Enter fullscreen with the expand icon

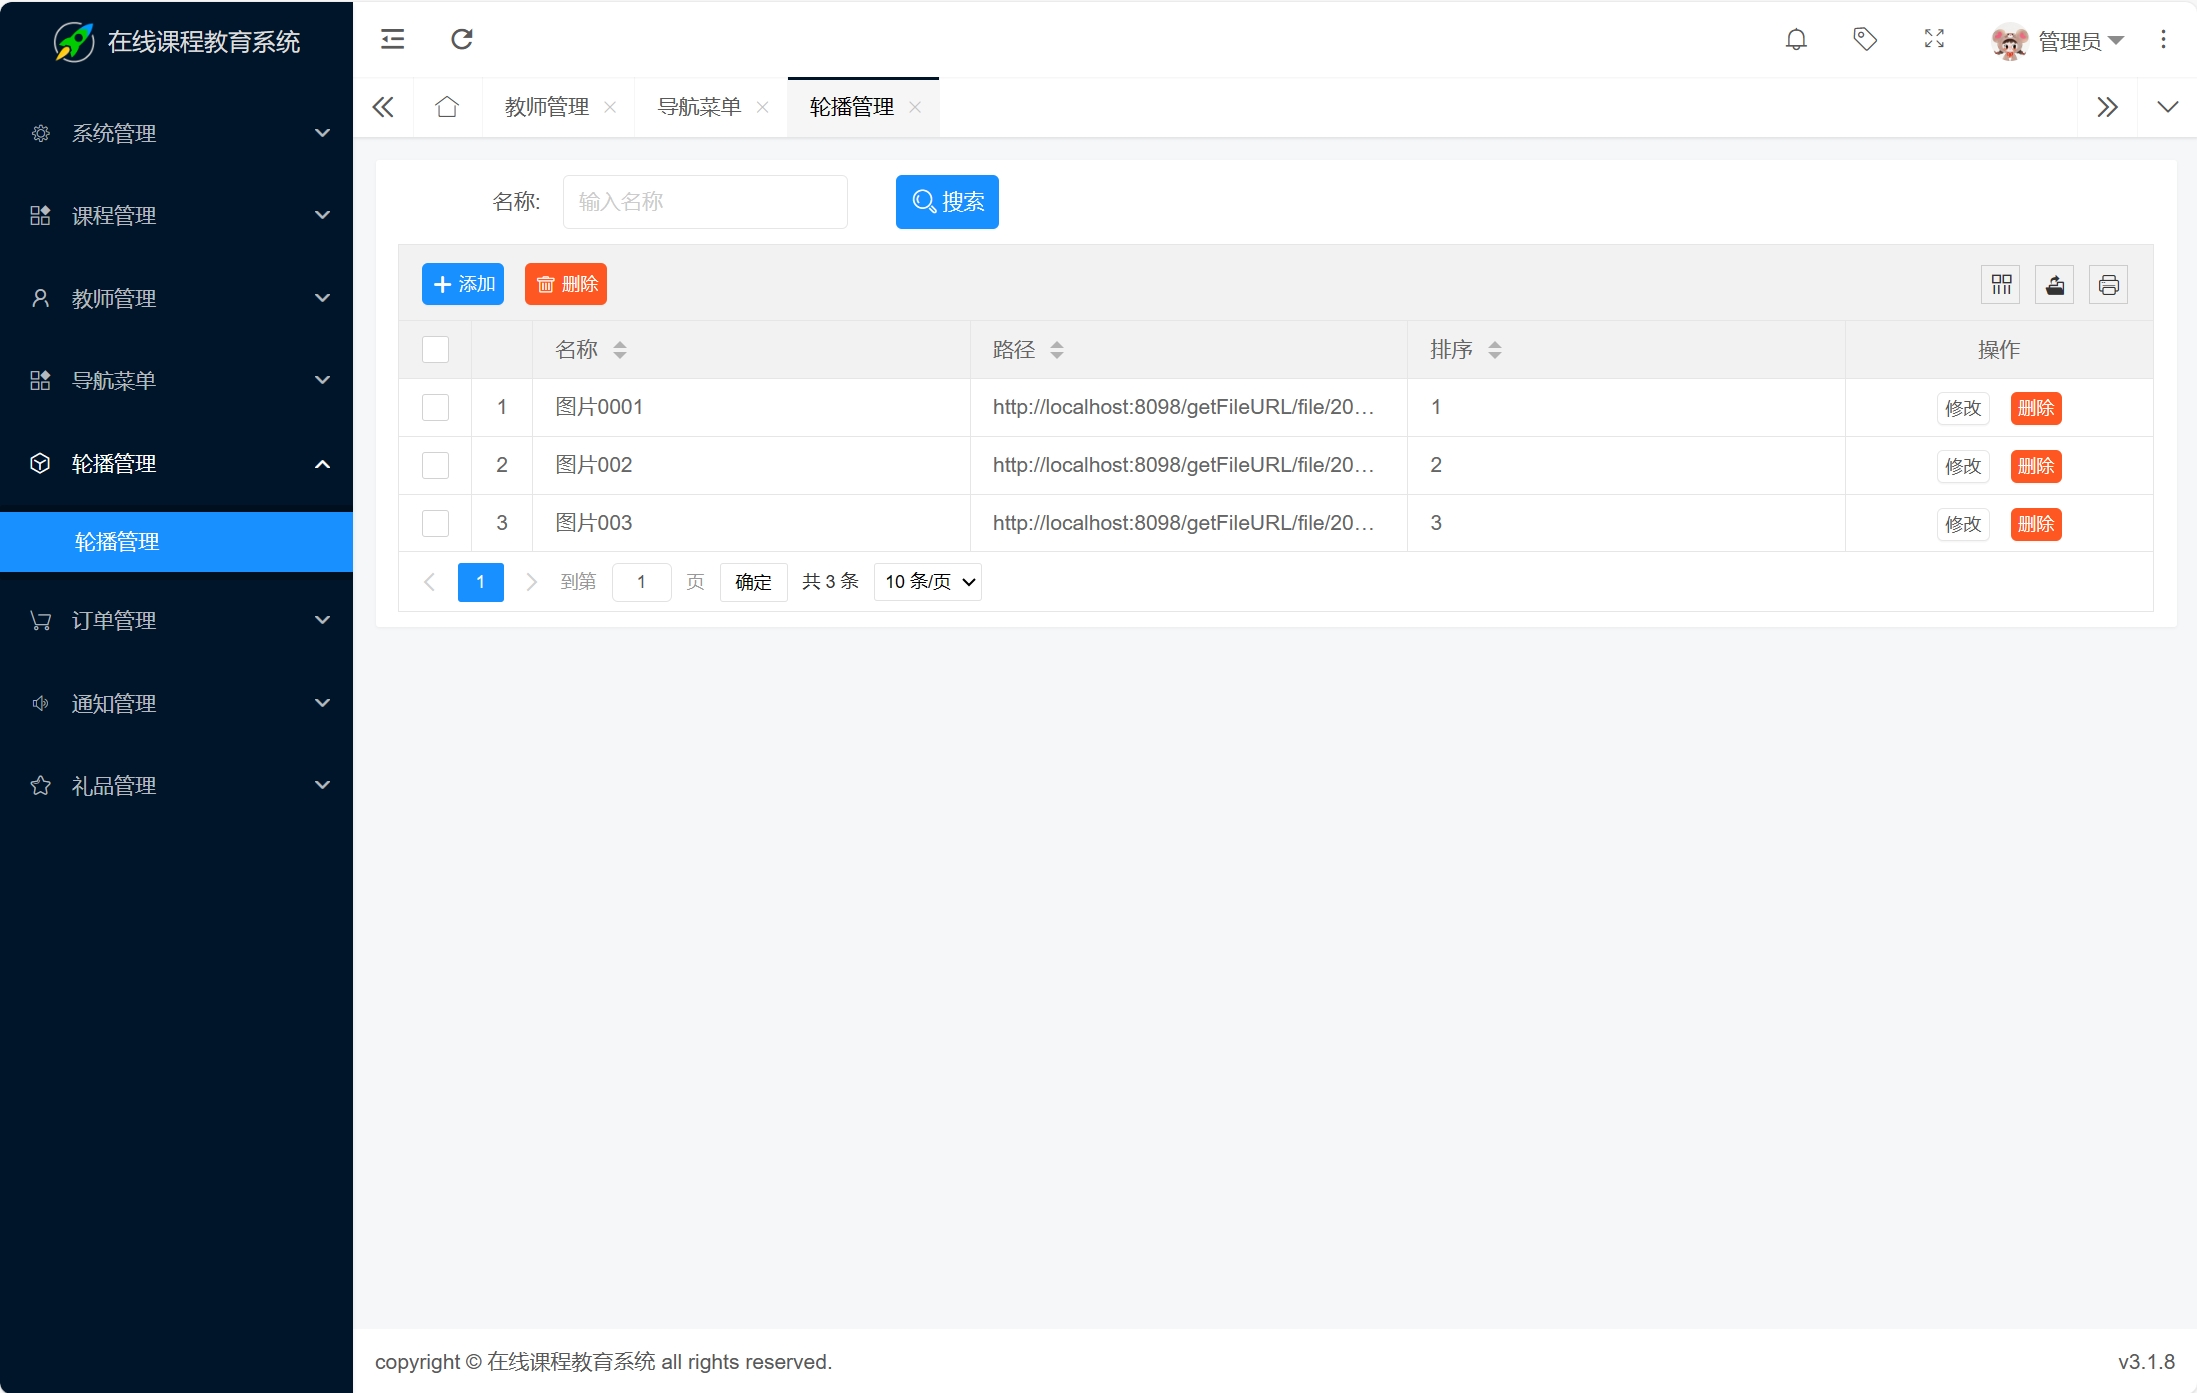1934,39
